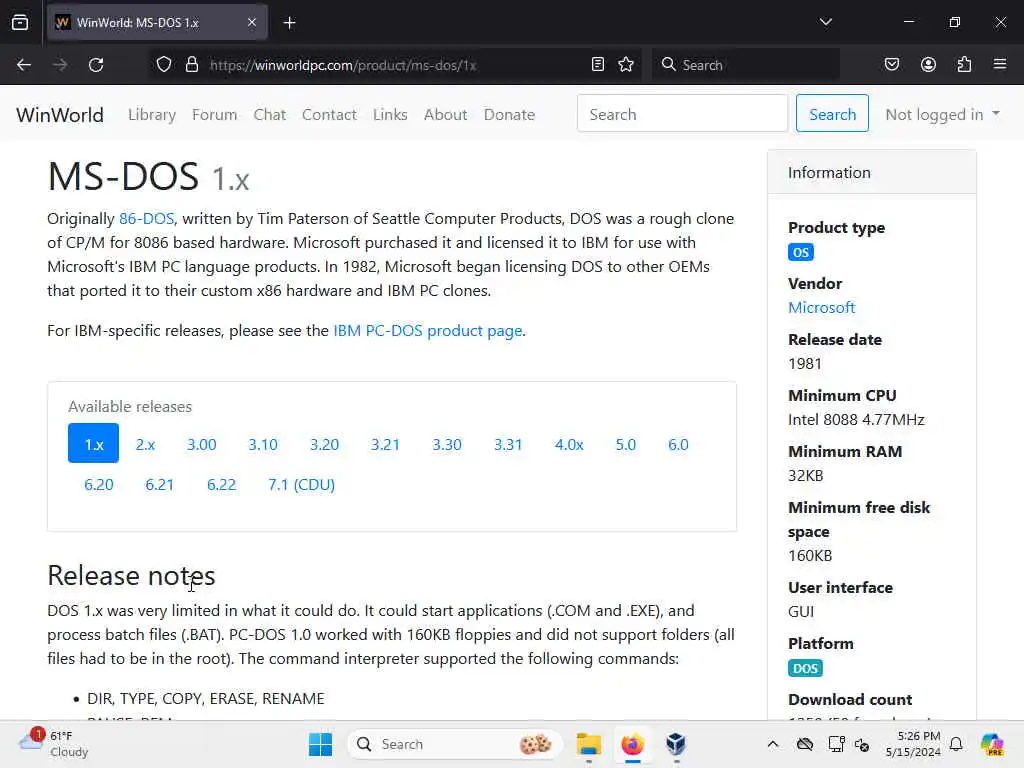Select the 6.20 release
1024x768 pixels.
tap(99, 485)
